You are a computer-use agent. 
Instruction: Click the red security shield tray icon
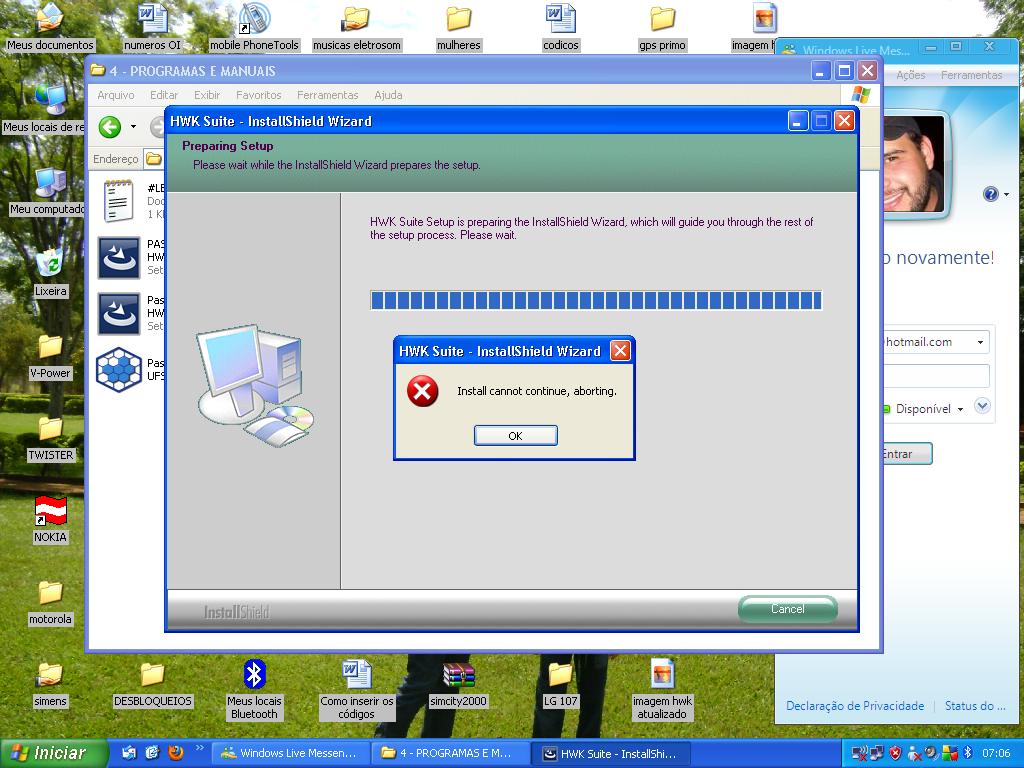click(x=896, y=754)
